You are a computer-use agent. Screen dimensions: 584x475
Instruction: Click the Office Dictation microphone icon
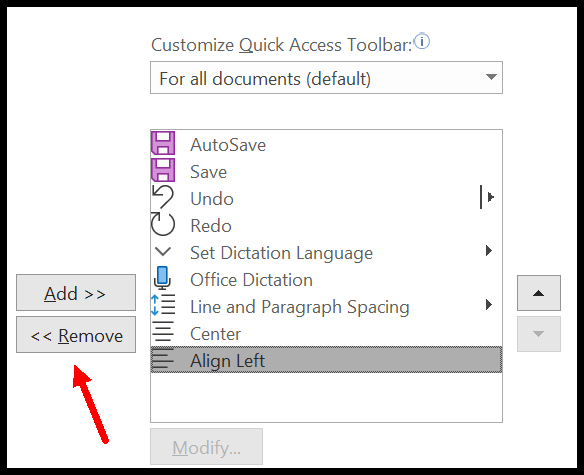point(162,278)
